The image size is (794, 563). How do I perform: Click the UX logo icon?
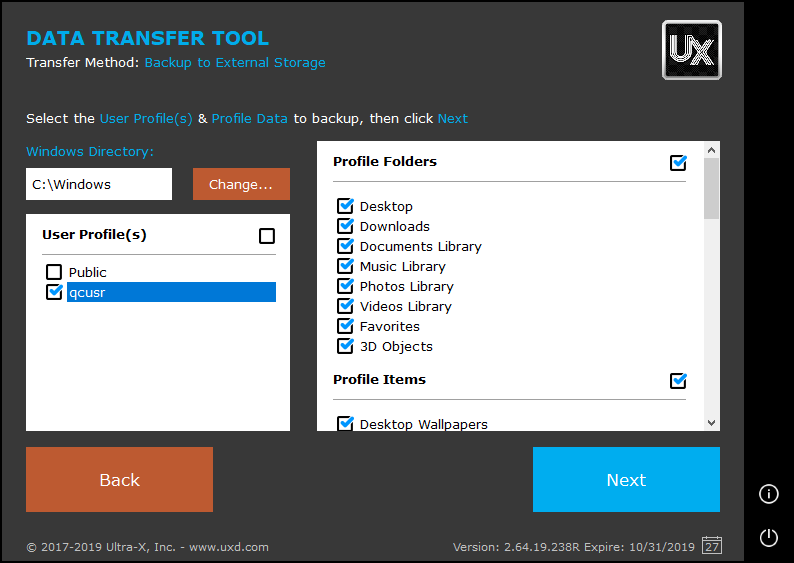coord(691,50)
